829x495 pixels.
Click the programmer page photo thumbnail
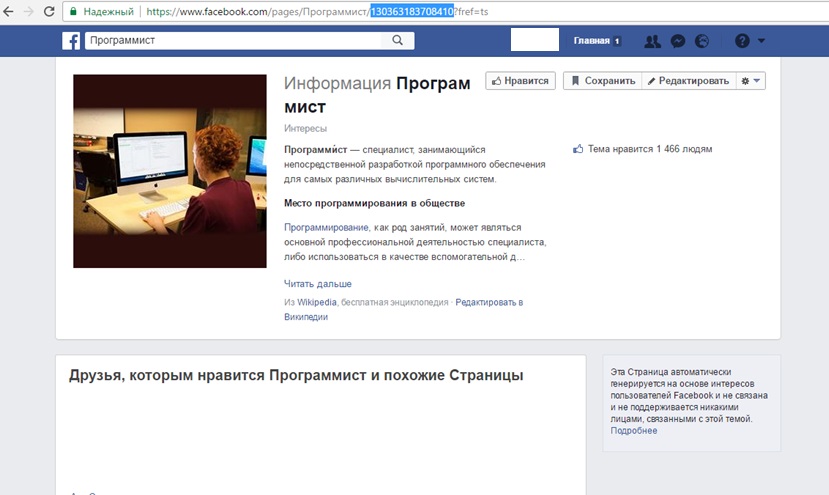tap(170, 171)
